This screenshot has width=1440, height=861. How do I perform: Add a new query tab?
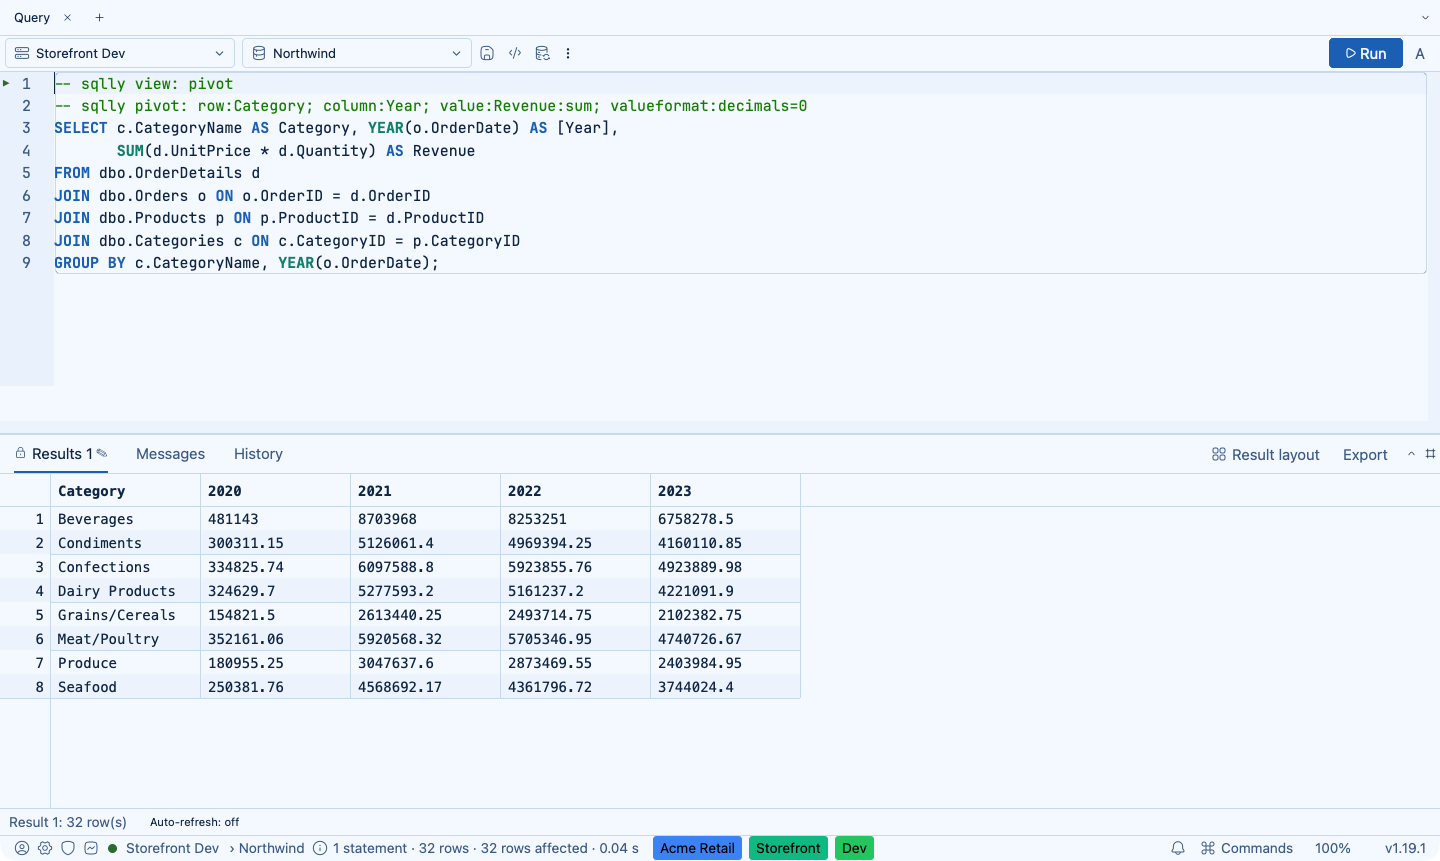click(99, 18)
